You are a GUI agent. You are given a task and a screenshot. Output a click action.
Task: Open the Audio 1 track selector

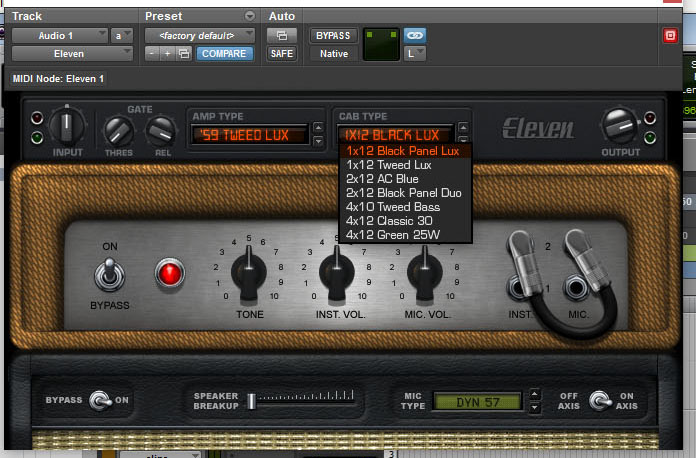tap(60, 36)
